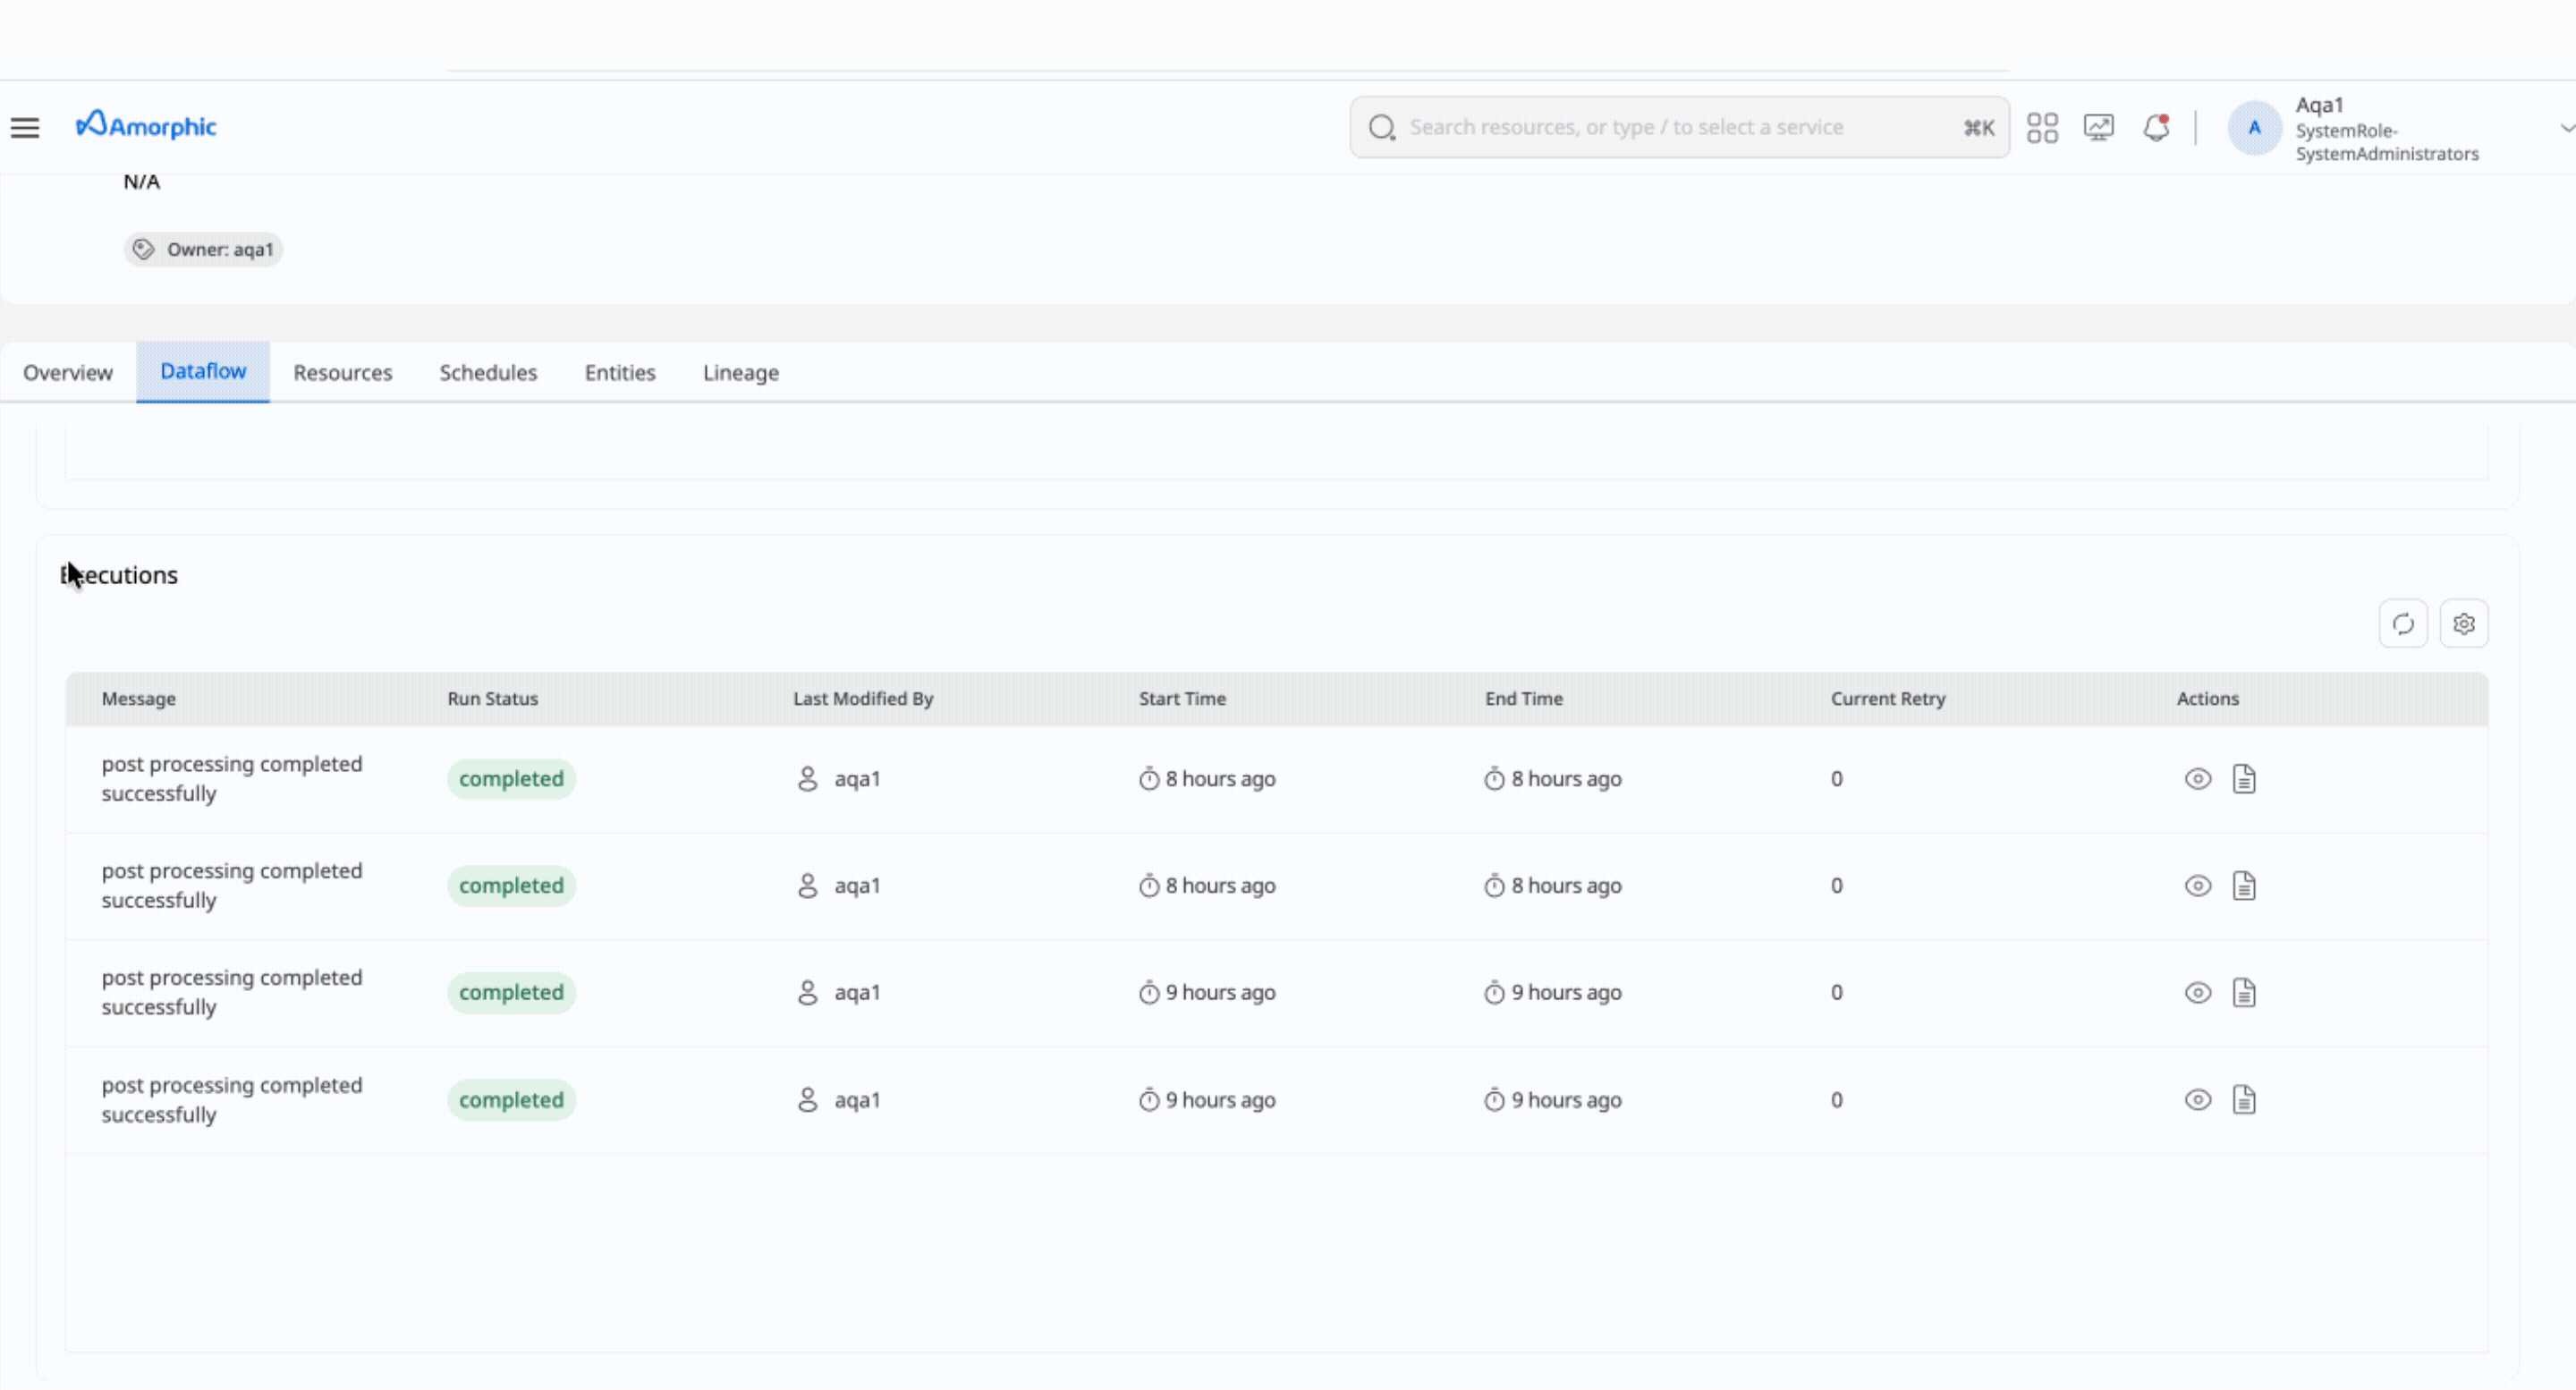Click the End Time column header
The width and height of the screenshot is (2576, 1390).
coord(1523,699)
